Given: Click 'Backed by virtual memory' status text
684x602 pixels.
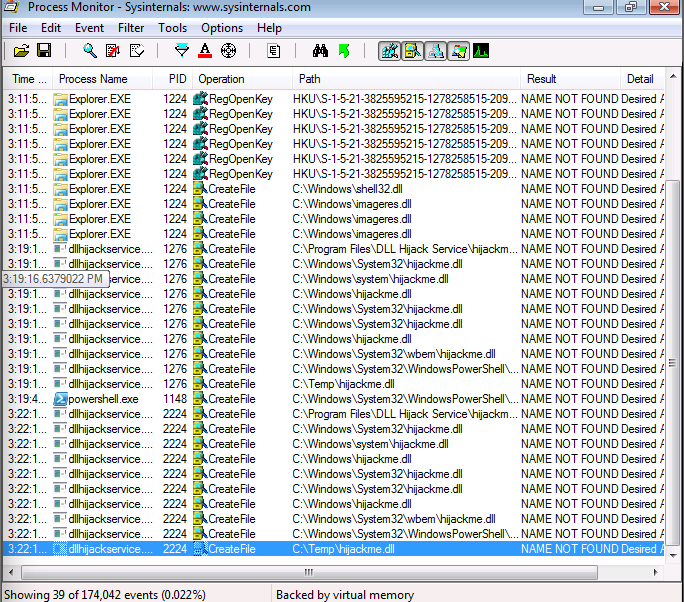Looking at the screenshot, I should (345, 595).
